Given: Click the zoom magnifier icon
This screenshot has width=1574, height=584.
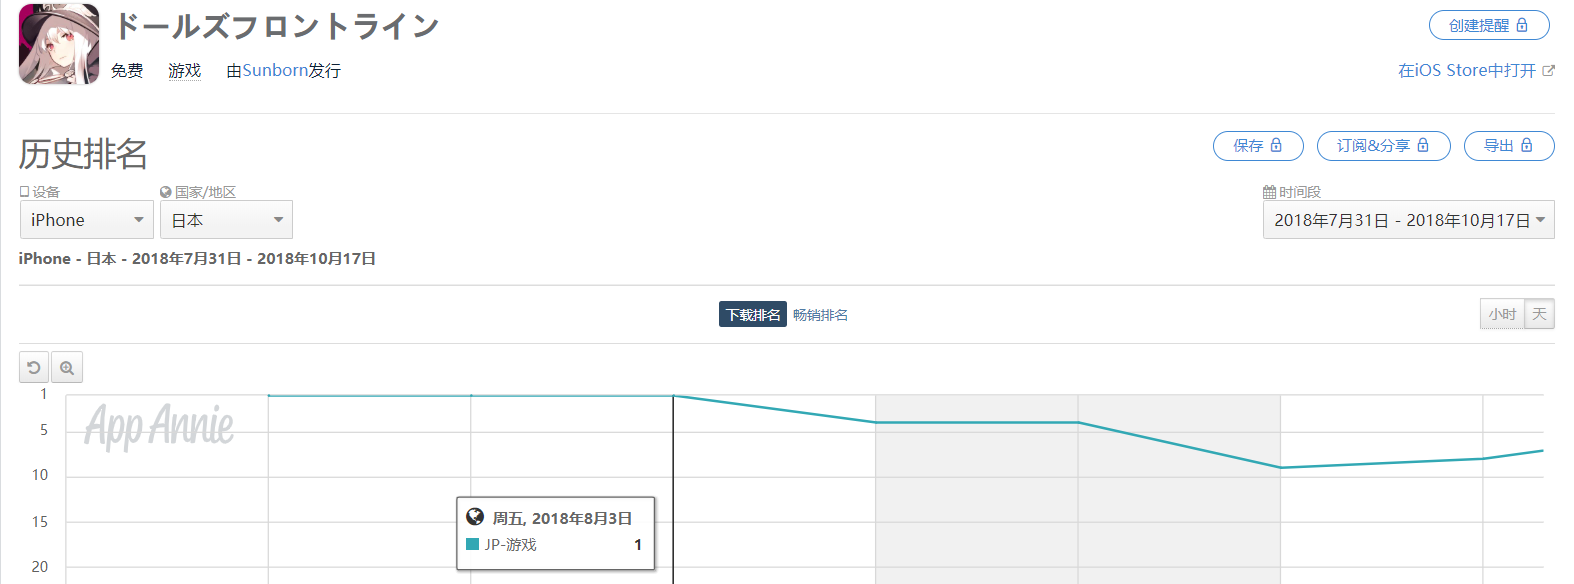Looking at the screenshot, I should [67, 368].
